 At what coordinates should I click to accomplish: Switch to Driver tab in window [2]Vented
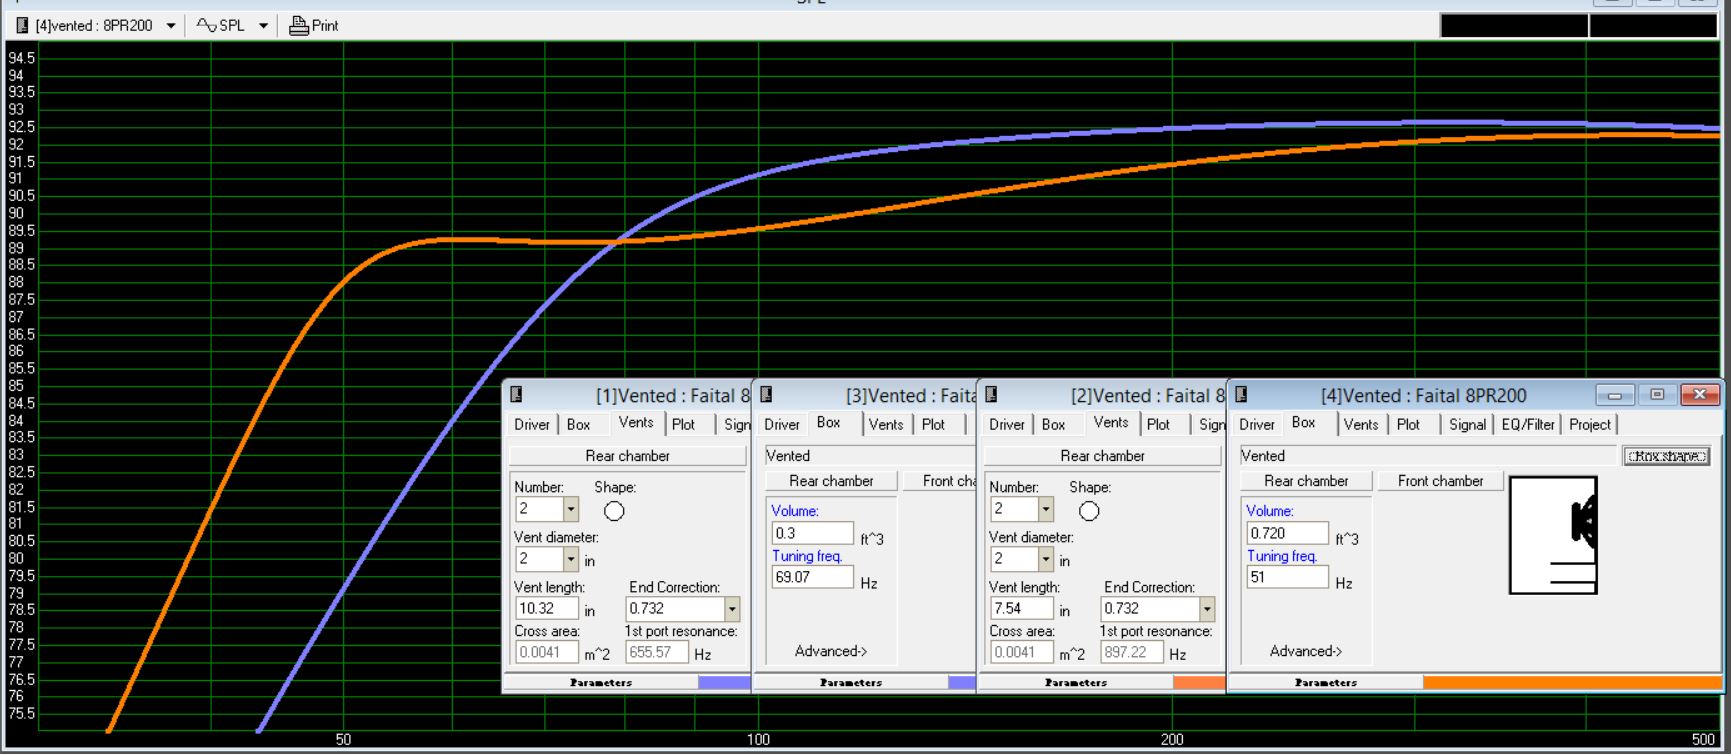[1007, 424]
